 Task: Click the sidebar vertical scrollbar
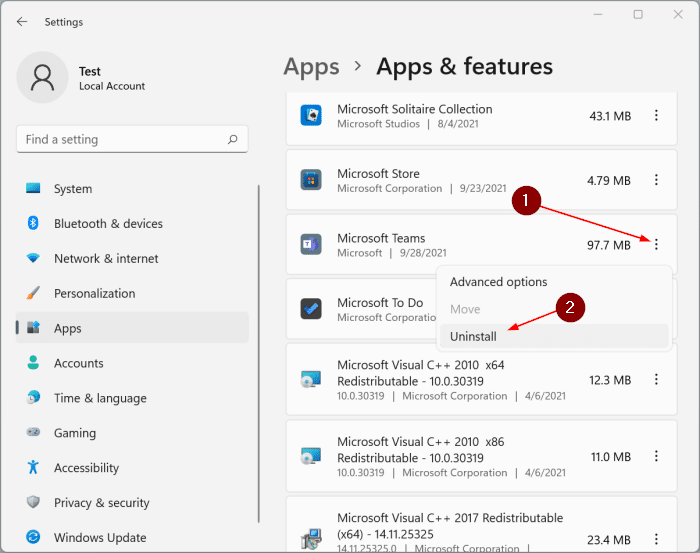point(258,353)
